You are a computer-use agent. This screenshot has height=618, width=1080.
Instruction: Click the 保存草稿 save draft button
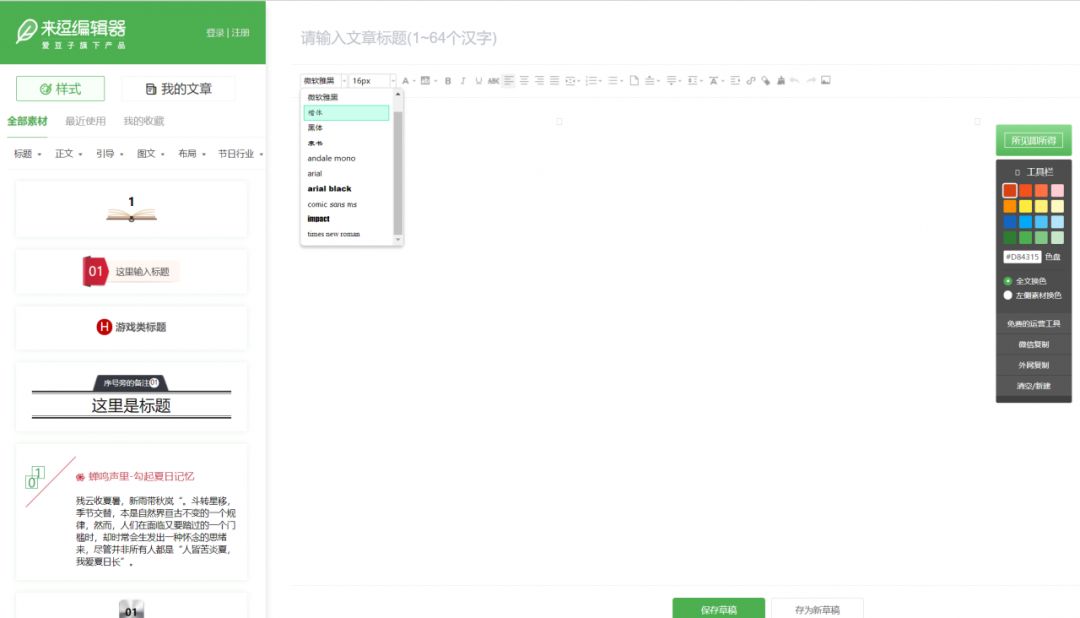(x=719, y=608)
